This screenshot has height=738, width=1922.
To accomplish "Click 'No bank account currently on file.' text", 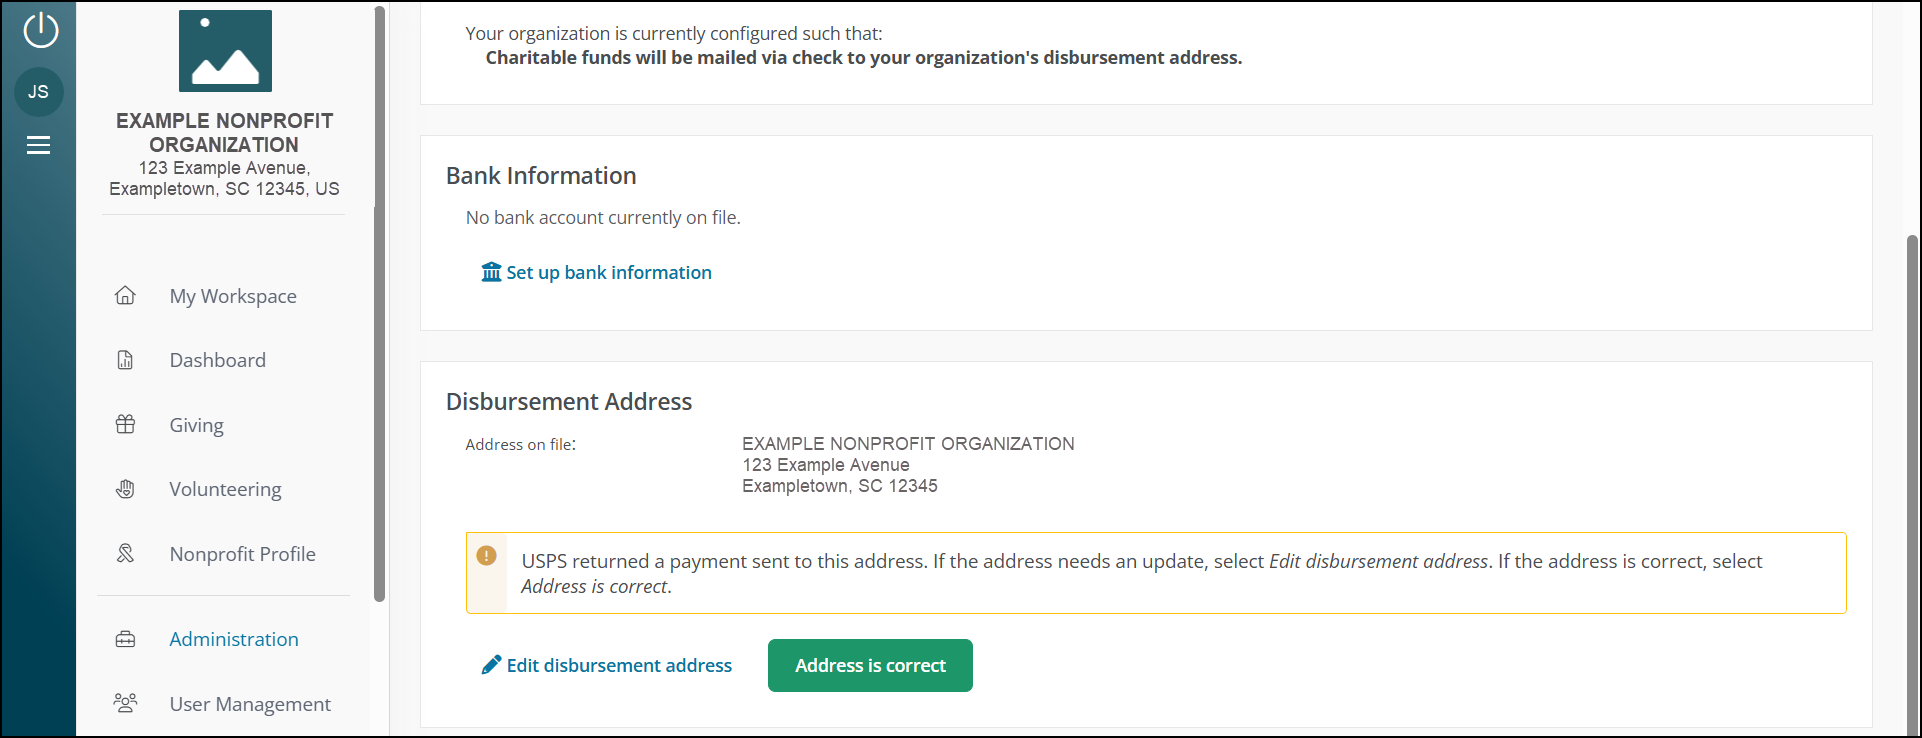I will 603,217.
